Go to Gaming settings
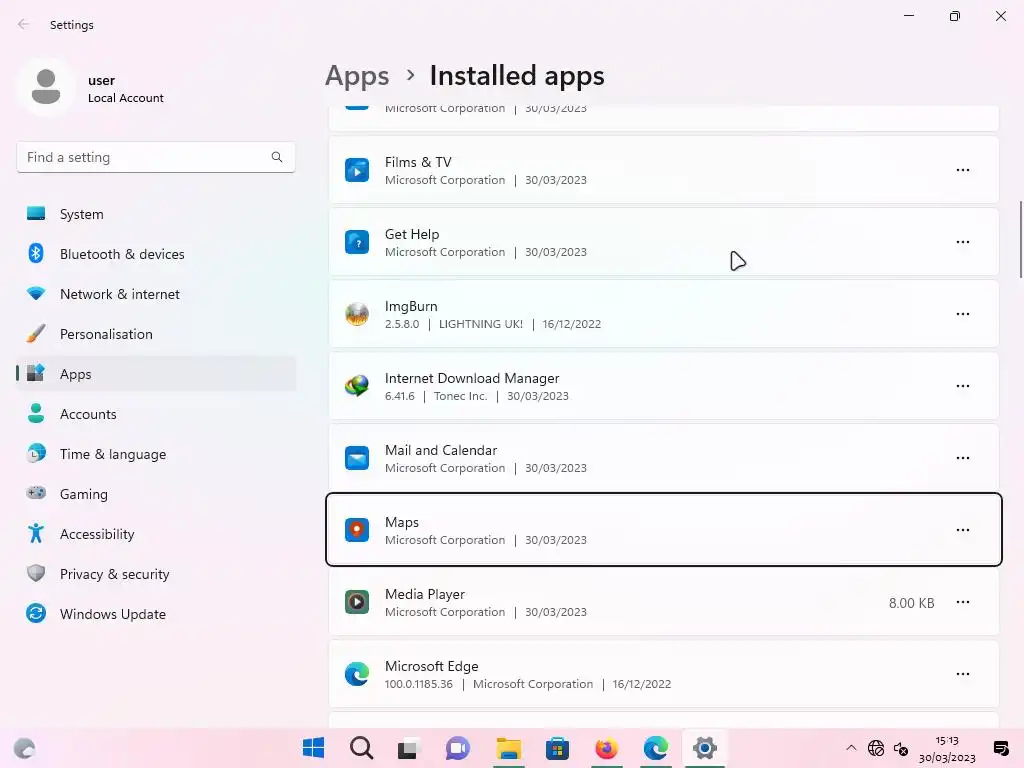This screenshot has width=1024, height=768. tap(155, 494)
